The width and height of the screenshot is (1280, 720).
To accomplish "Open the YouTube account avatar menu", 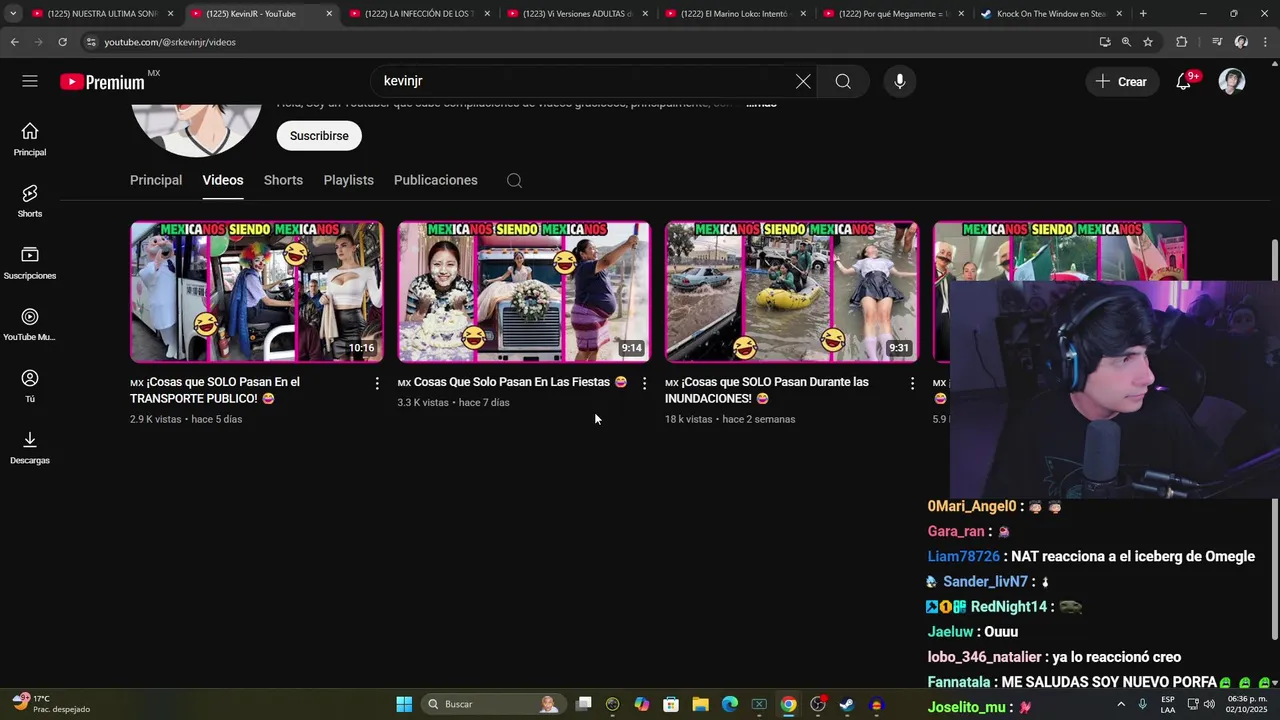I will [x=1232, y=82].
